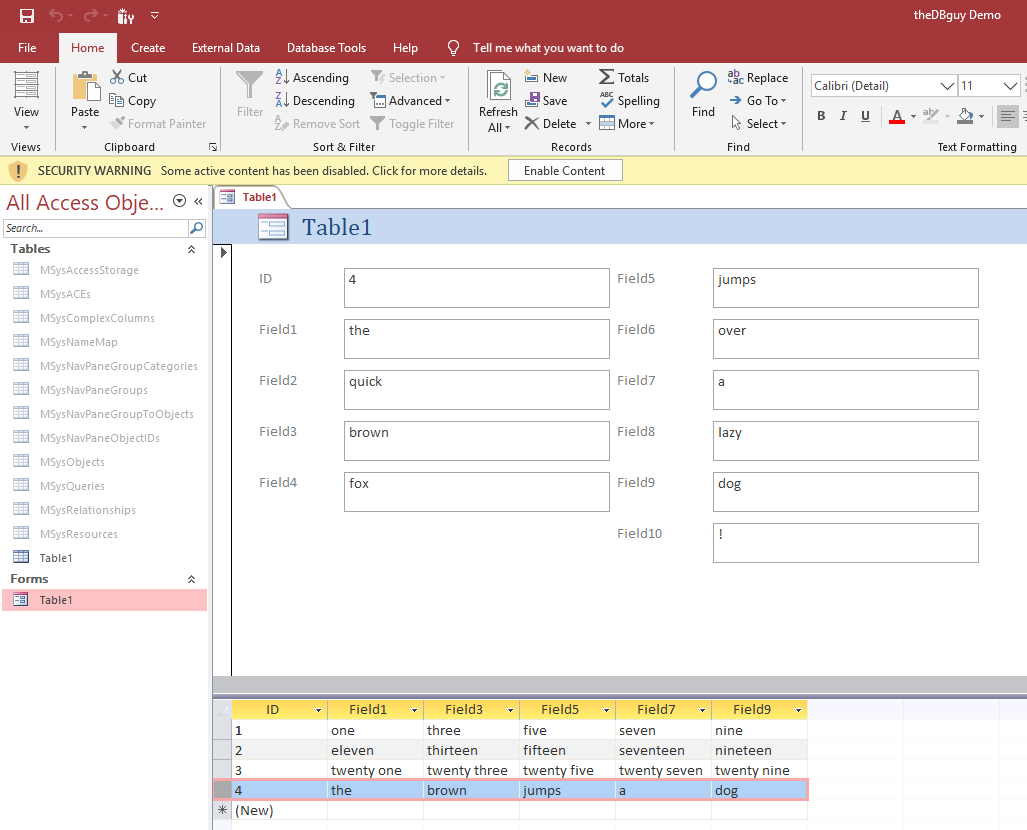Click the cell containing twenty three
Screen dimensions: 1027x830
pyautogui.click(x=472, y=770)
